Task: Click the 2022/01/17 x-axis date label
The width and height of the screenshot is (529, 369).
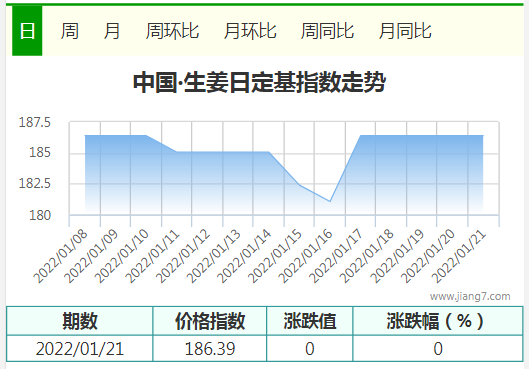Action: click(x=336, y=256)
